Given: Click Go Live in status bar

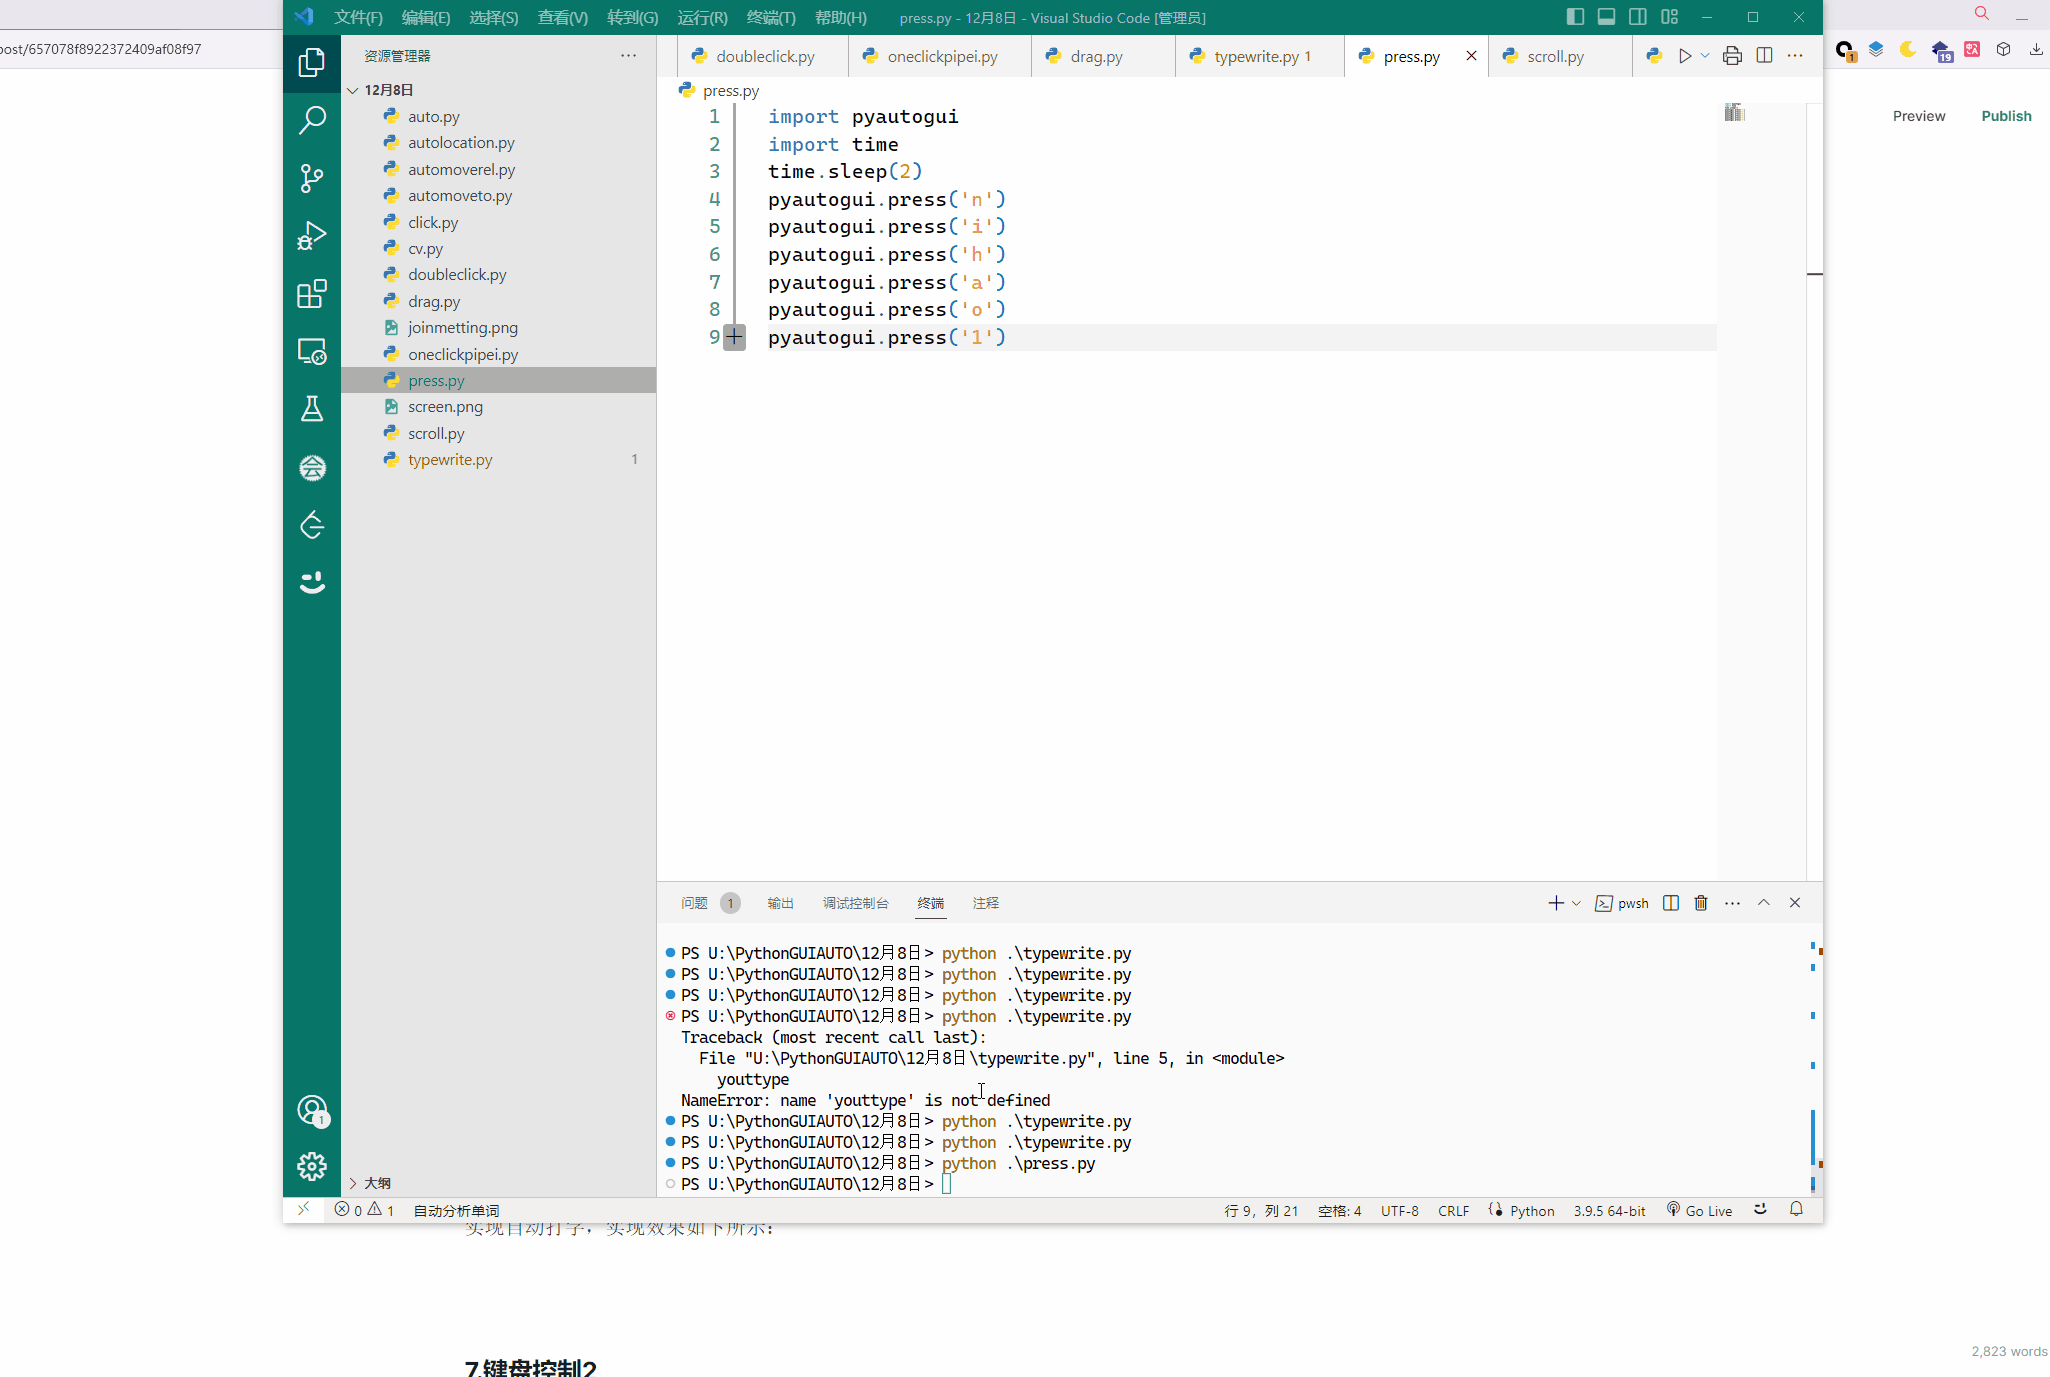Looking at the screenshot, I should (x=1699, y=1210).
